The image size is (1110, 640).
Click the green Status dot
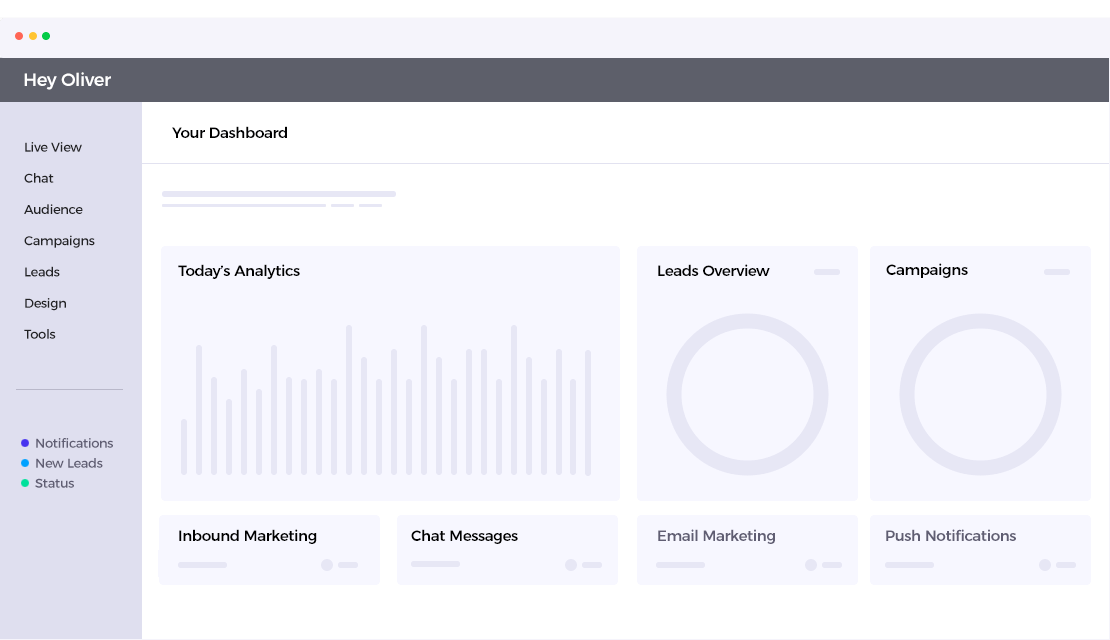point(25,484)
